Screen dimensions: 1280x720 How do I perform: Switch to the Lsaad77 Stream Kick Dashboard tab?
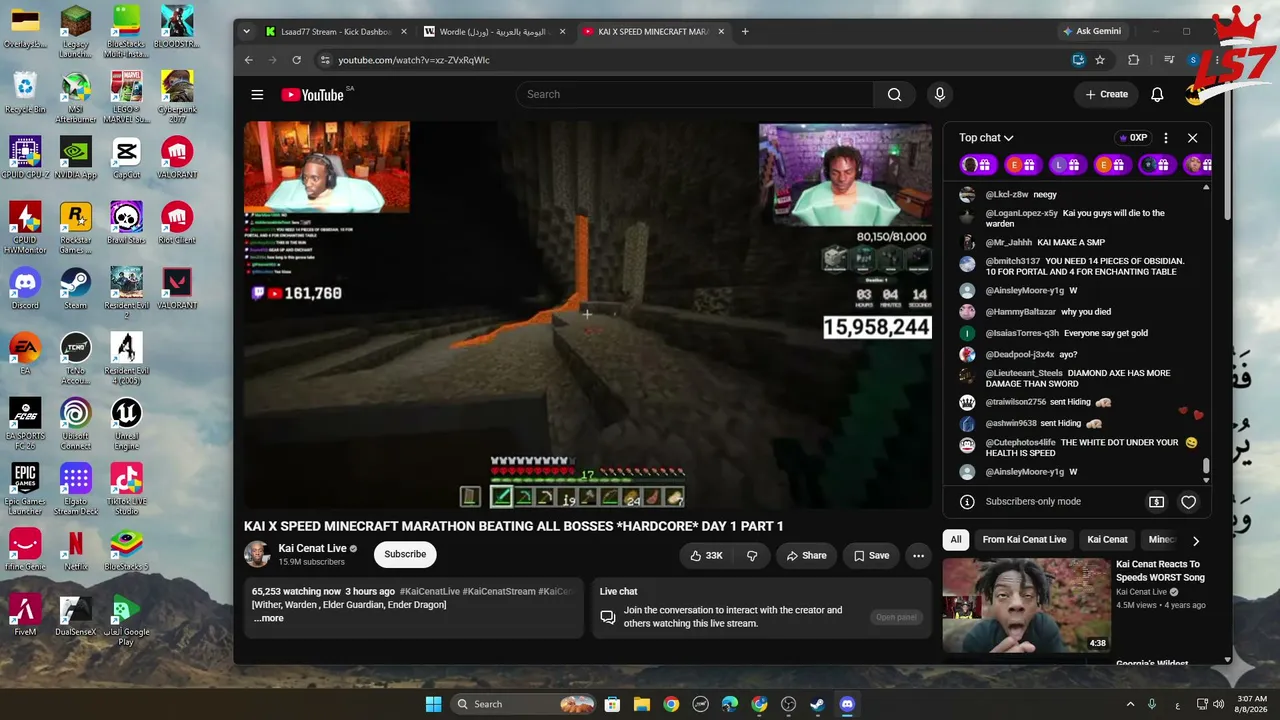336,31
